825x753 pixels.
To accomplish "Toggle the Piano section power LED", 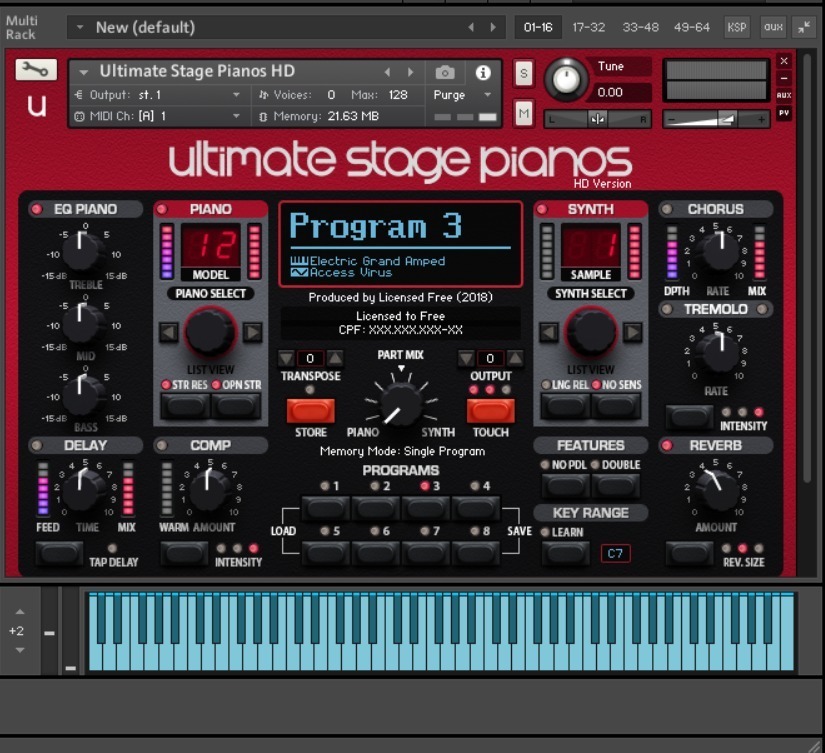I will click(x=162, y=209).
